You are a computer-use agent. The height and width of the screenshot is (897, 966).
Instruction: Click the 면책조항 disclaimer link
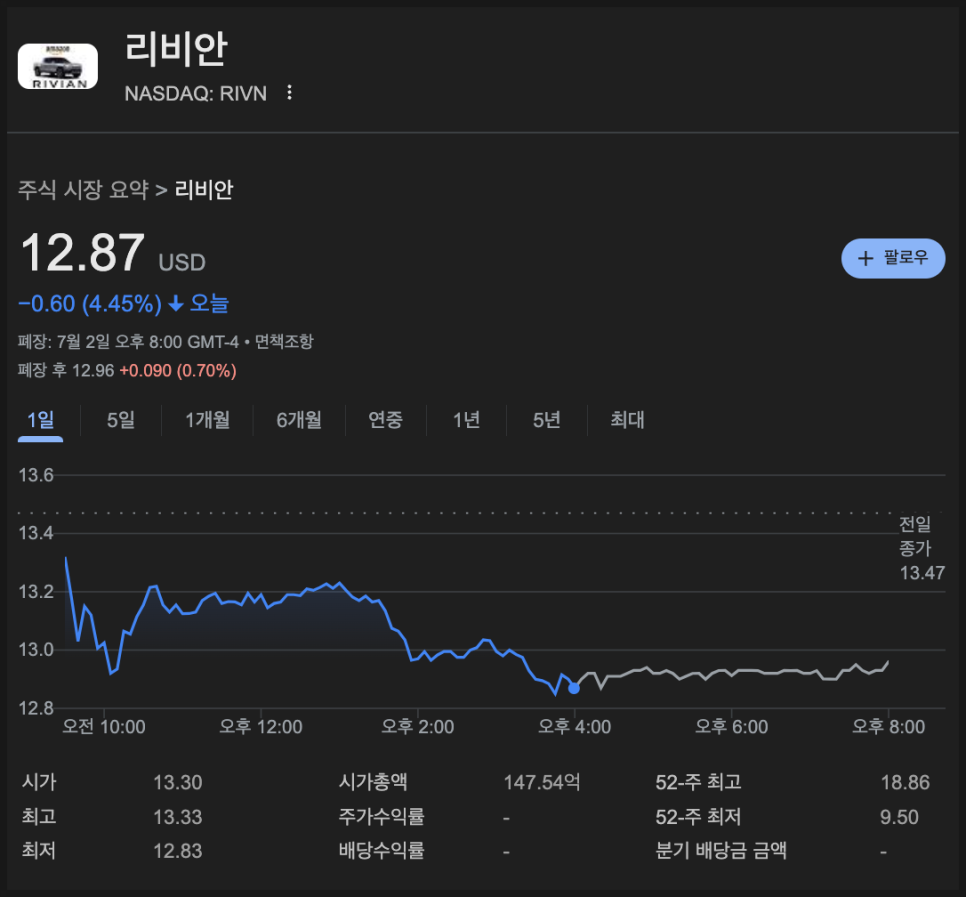coord(284,341)
